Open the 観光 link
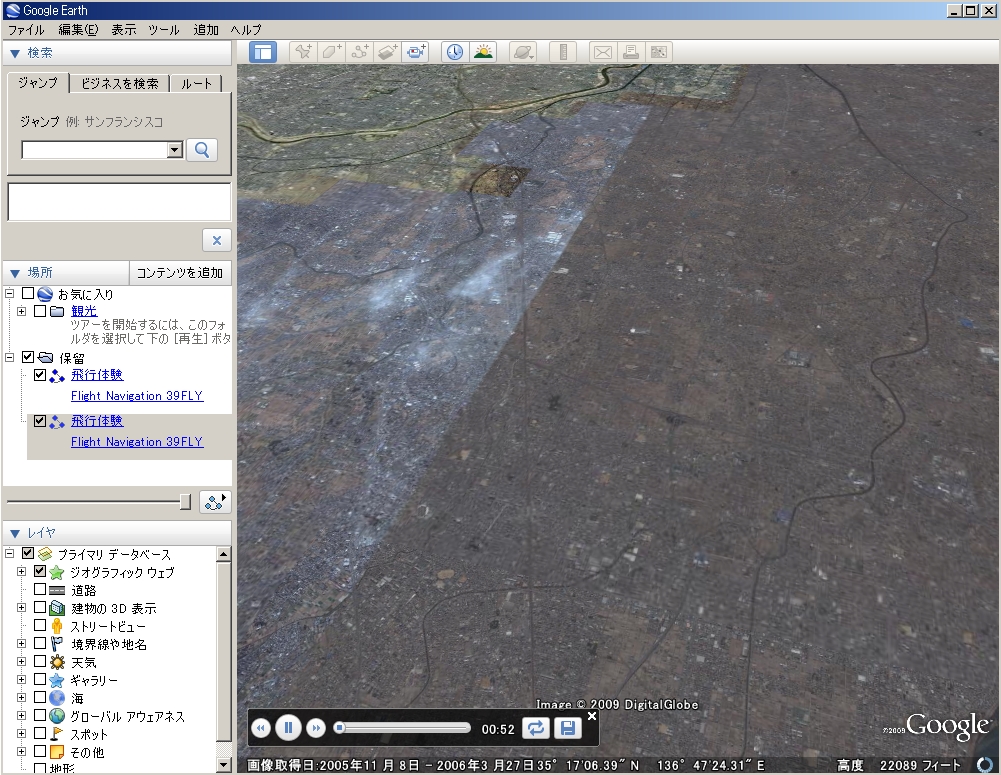The height and width of the screenshot is (775, 1001). 84,311
